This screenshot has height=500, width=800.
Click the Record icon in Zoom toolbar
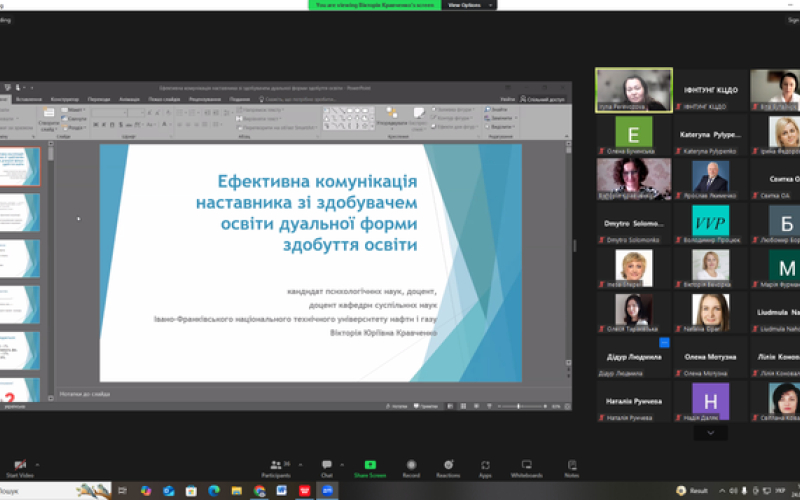pyautogui.click(x=411, y=464)
